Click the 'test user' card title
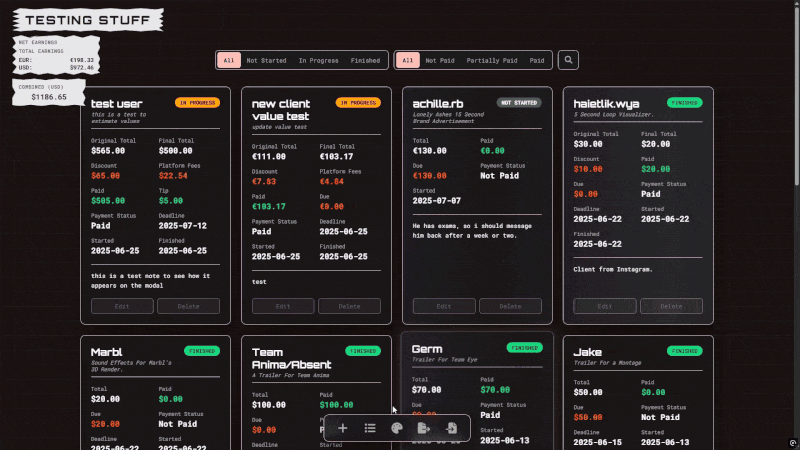 pos(116,104)
